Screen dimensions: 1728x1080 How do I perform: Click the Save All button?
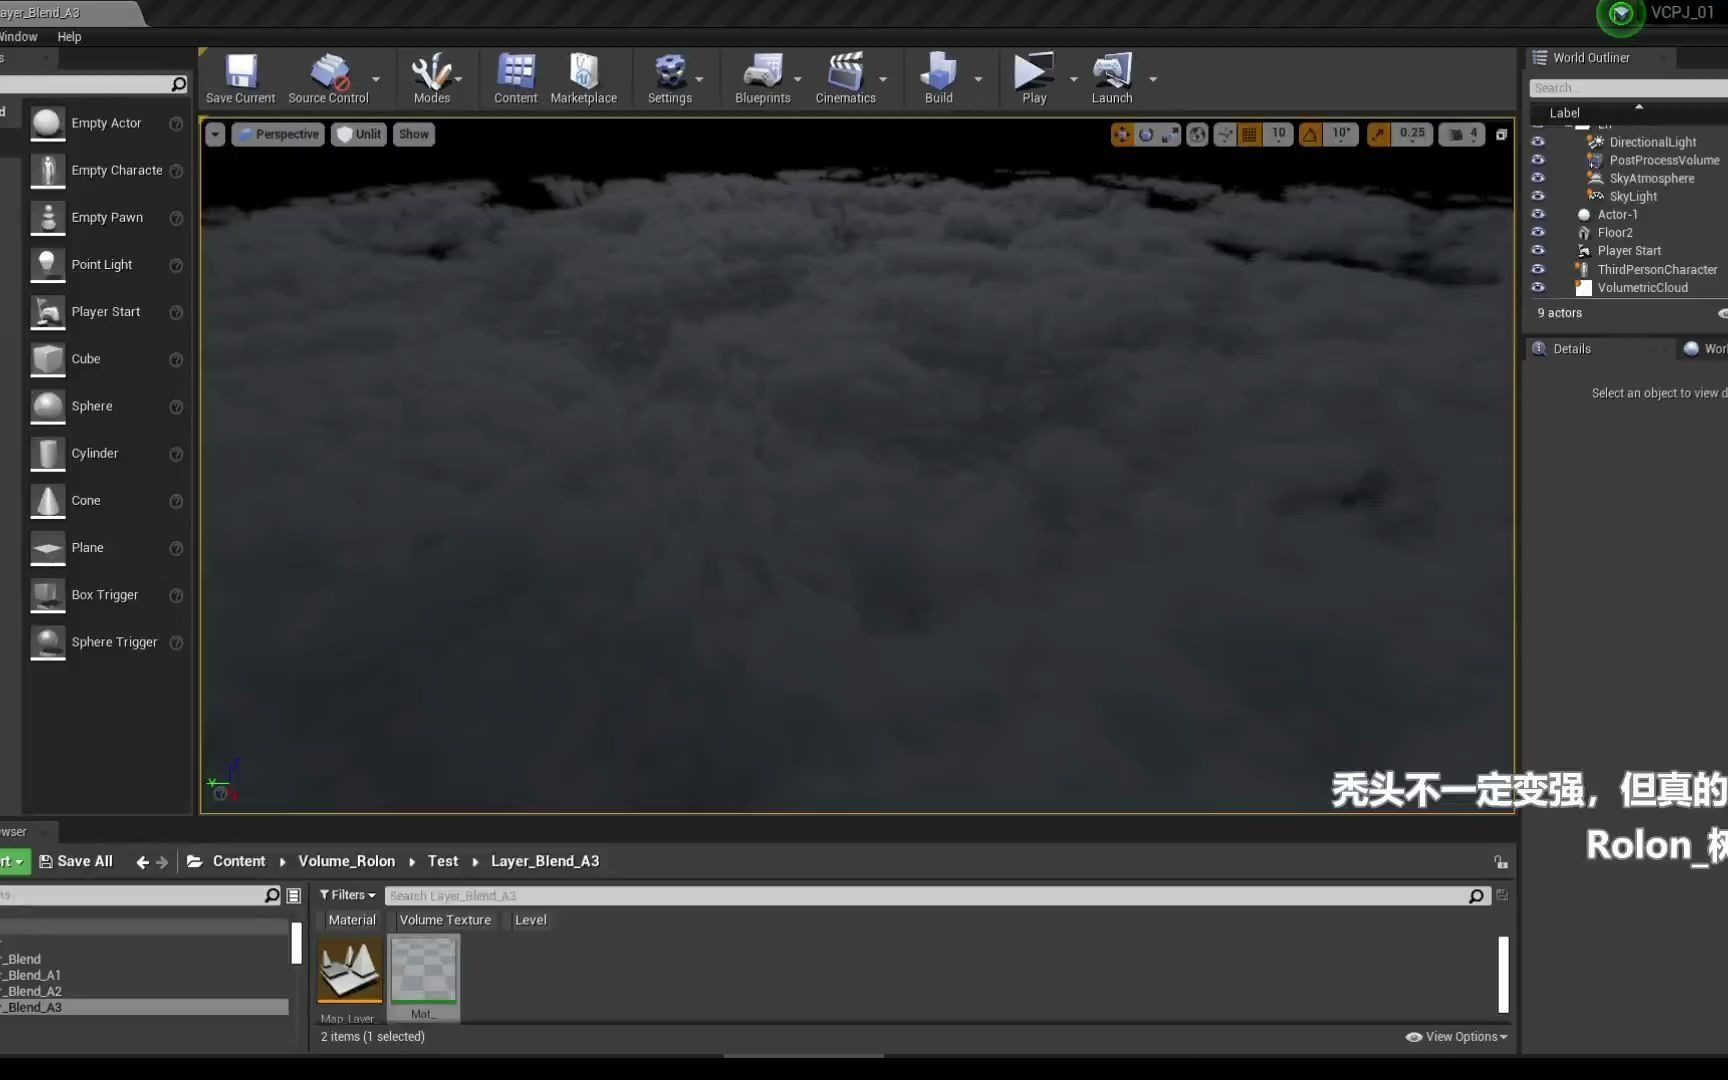pos(76,860)
